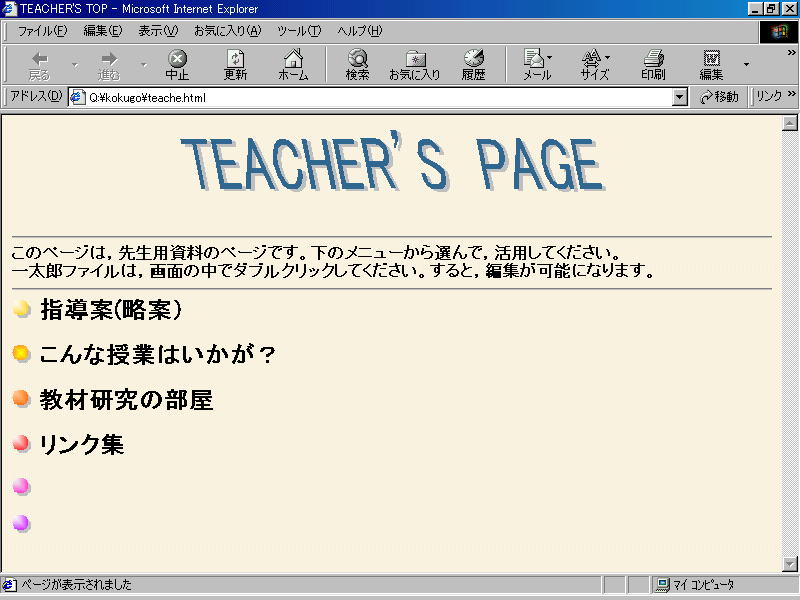The width and height of the screenshot is (800, 600).
Task: Click the Windows logo throbber icon
Action: coord(779,32)
